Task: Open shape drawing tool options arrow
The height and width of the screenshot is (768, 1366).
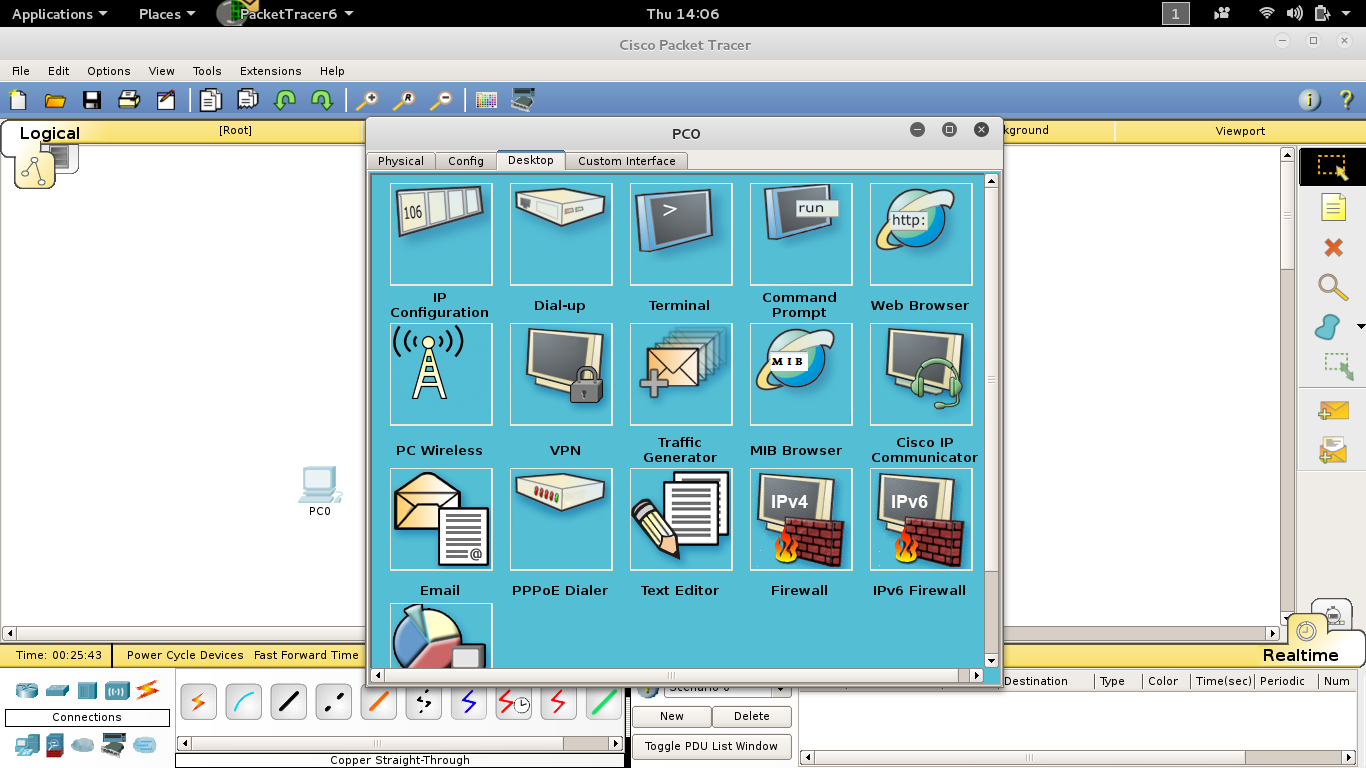Action: (1360, 327)
